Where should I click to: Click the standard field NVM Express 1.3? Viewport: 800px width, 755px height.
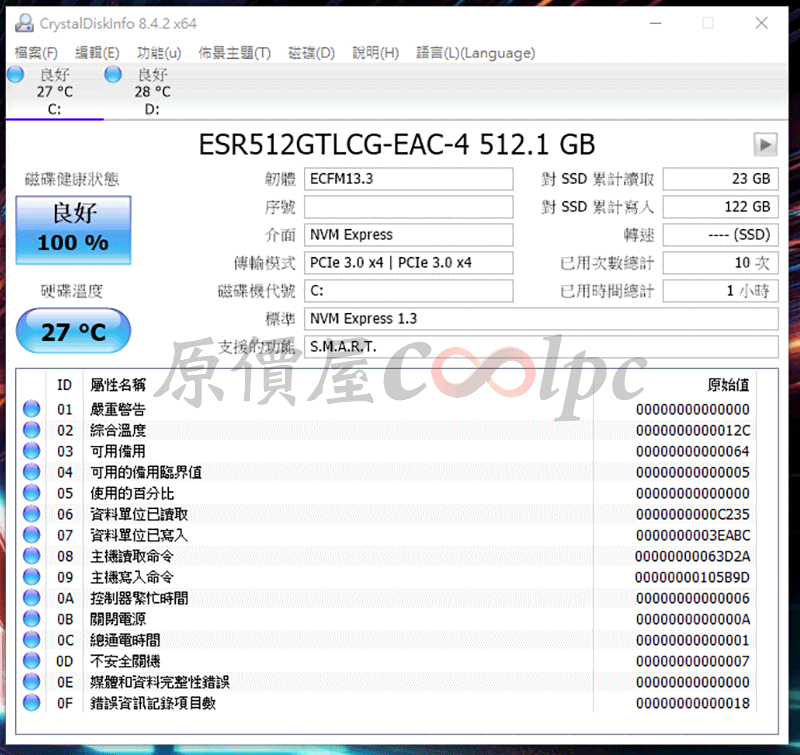541,319
